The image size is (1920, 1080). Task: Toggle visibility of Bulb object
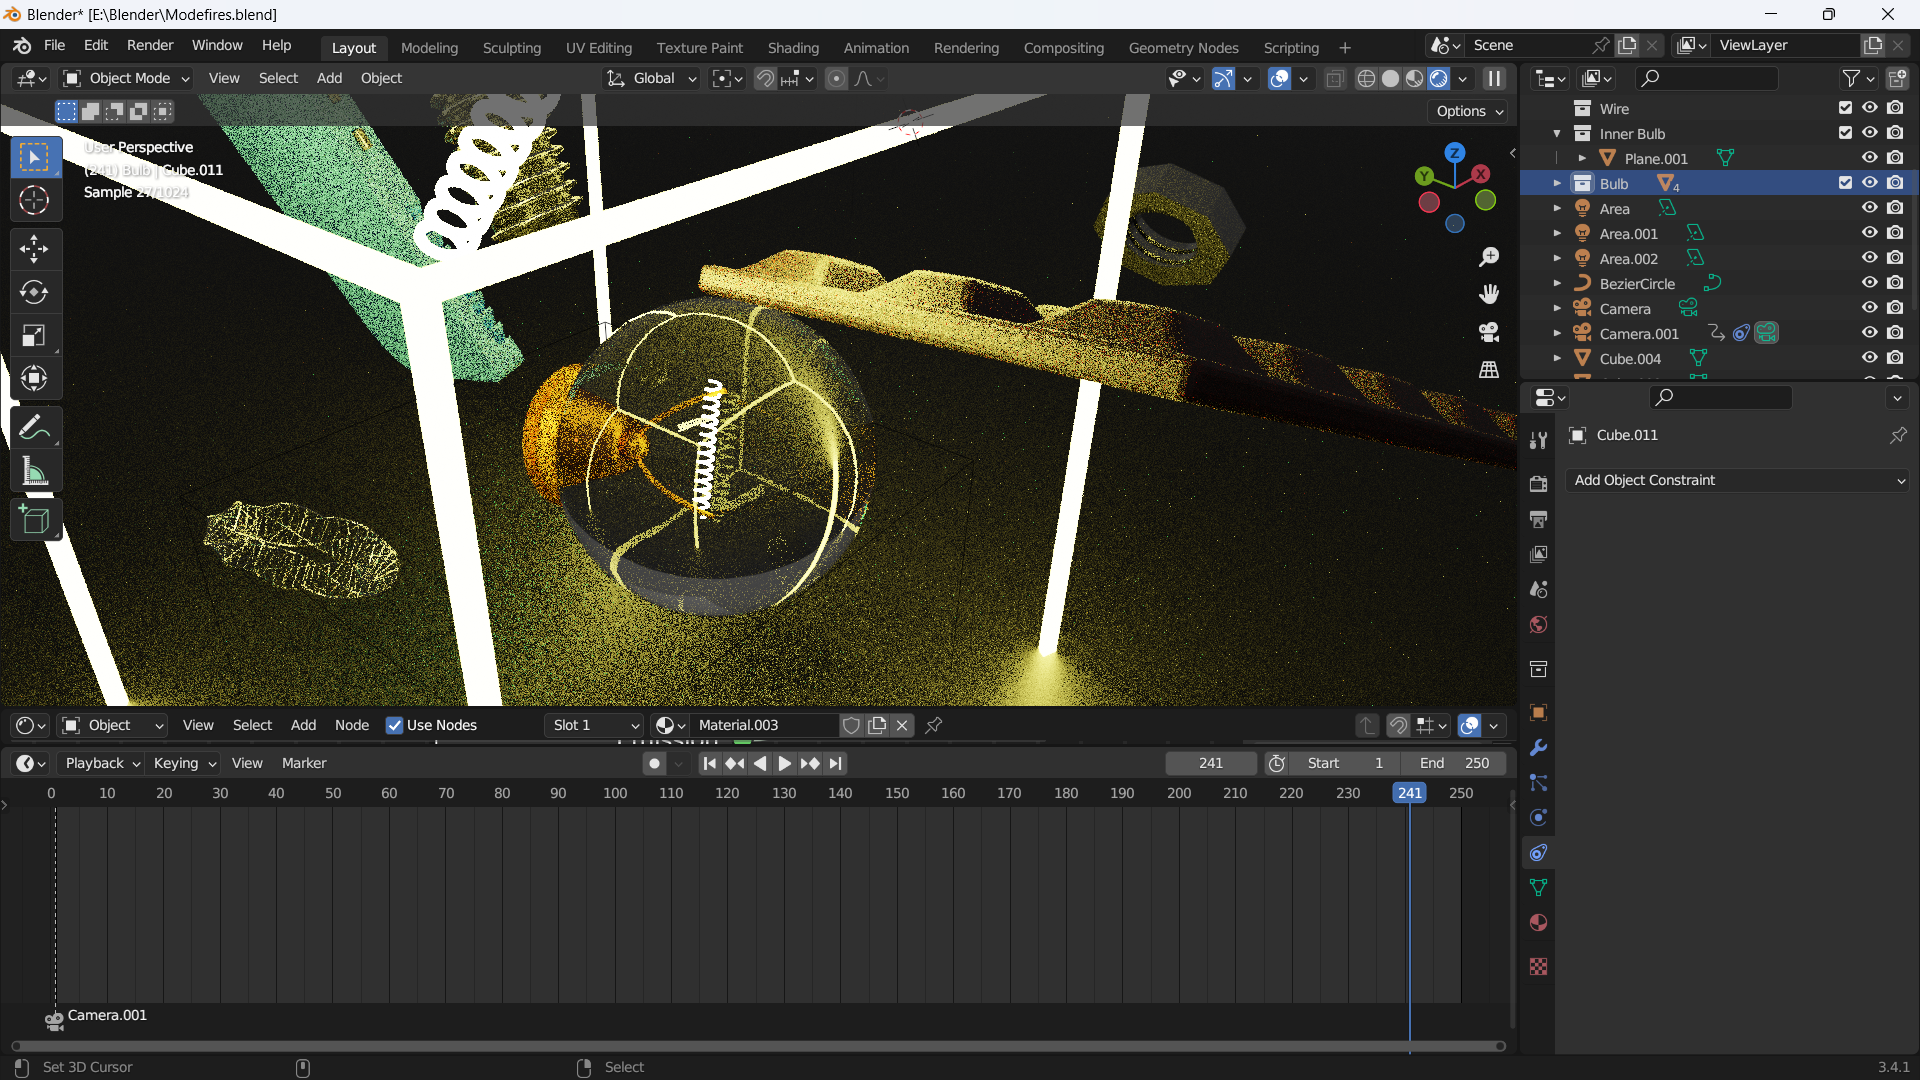click(x=1869, y=183)
